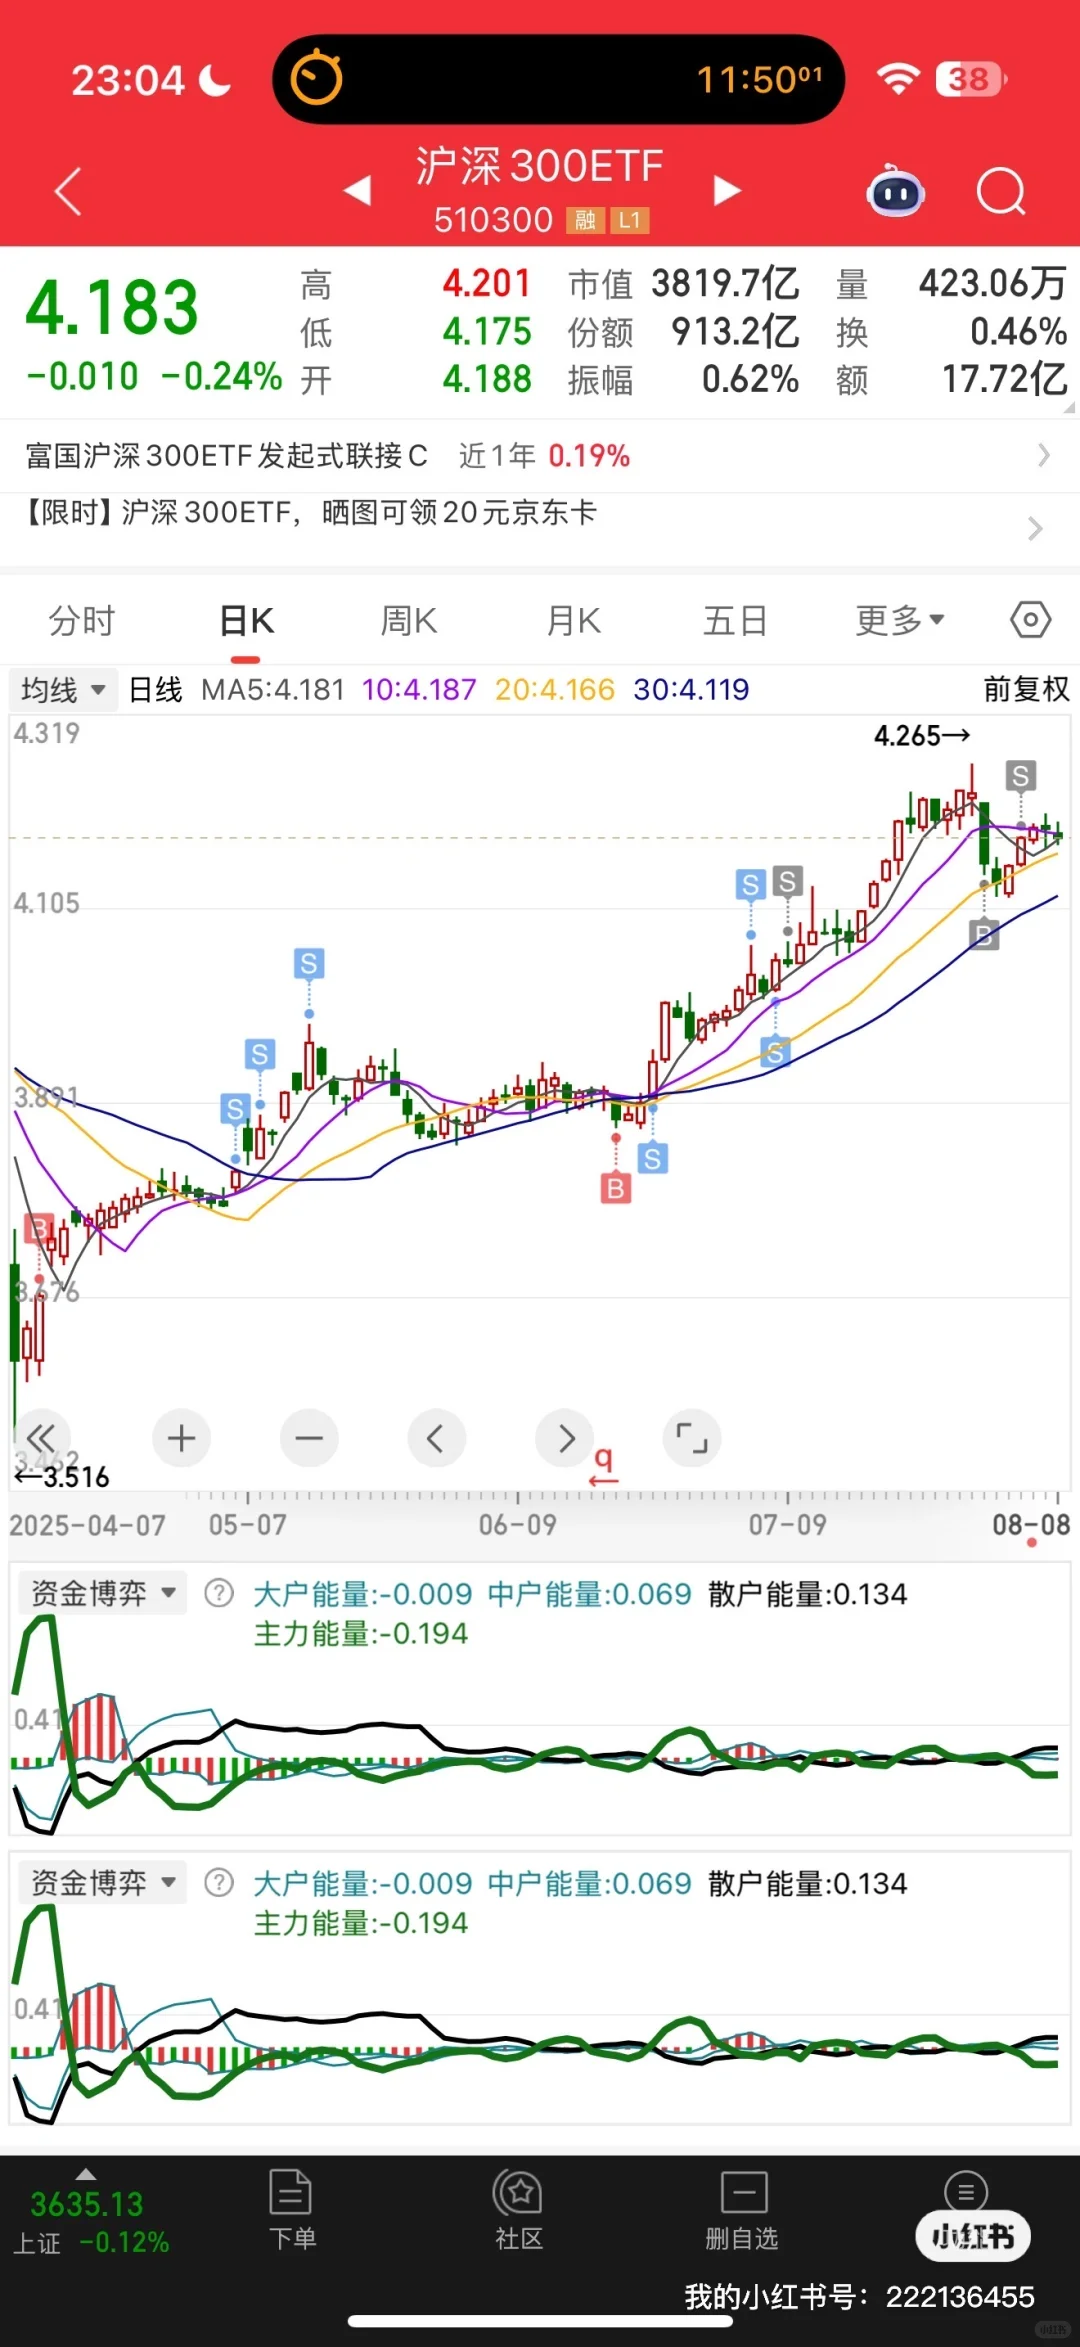Open second 资金博弈 indicator dropdown
Image resolution: width=1080 pixels, height=2347 pixels.
(x=103, y=1883)
